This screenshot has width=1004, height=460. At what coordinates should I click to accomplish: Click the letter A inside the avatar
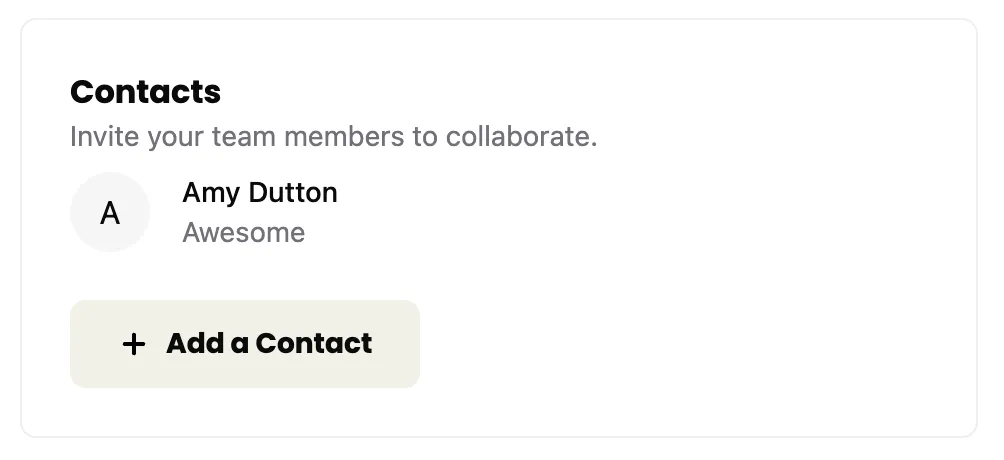coord(110,213)
